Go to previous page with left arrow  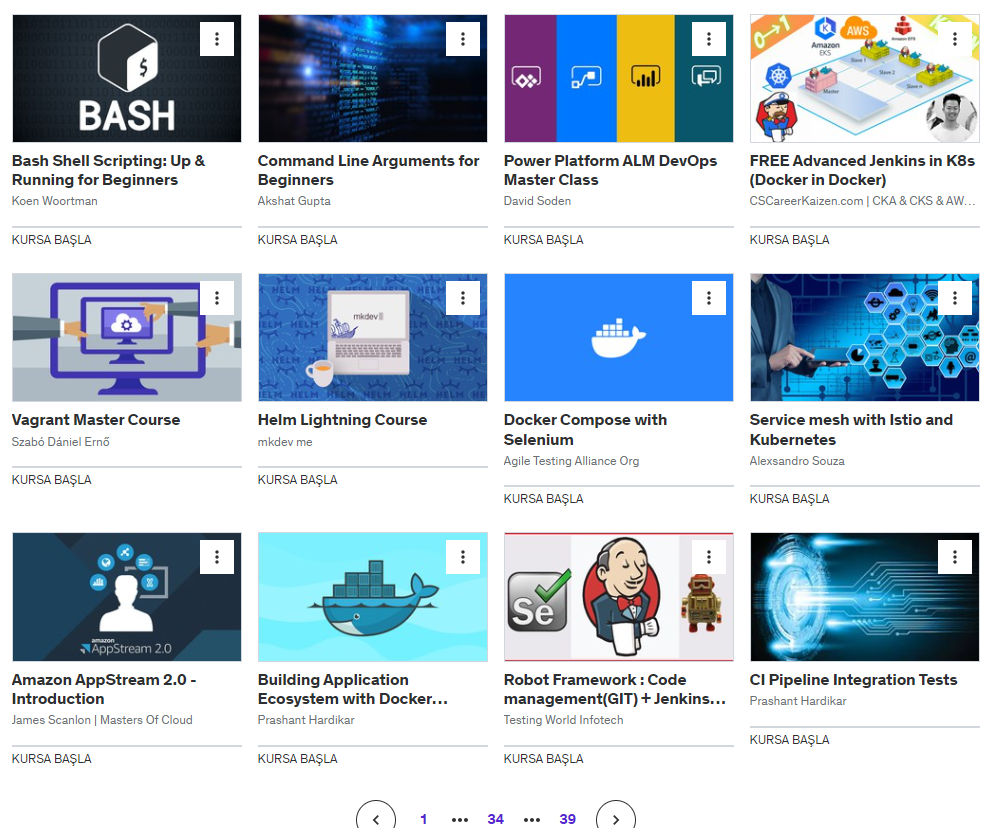tap(376, 818)
